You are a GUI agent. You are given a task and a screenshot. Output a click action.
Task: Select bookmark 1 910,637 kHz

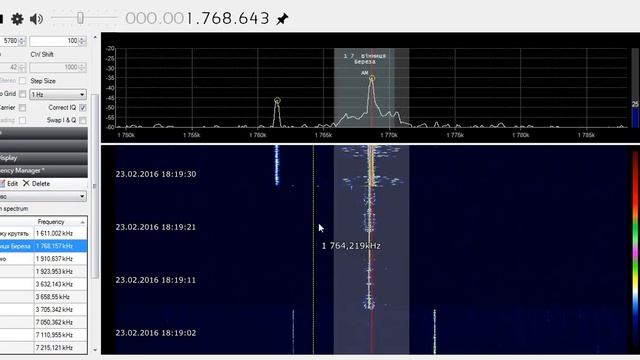pyautogui.click(x=44, y=259)
